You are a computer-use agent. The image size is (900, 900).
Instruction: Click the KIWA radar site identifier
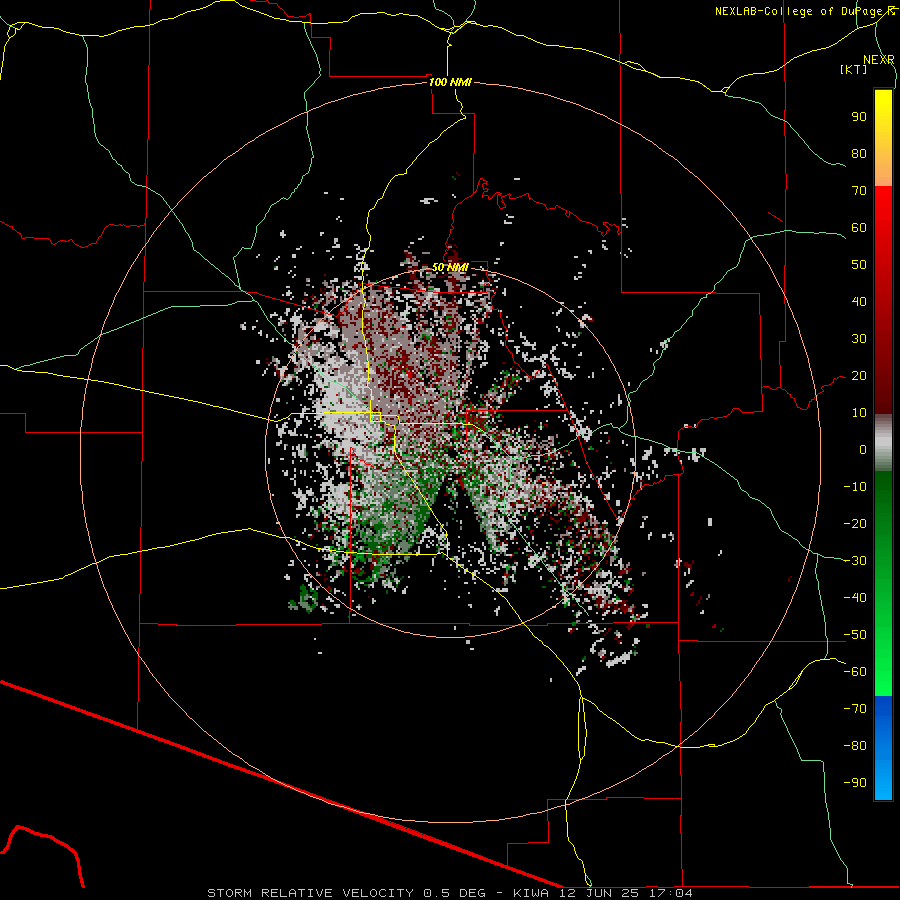pos(531,893)
